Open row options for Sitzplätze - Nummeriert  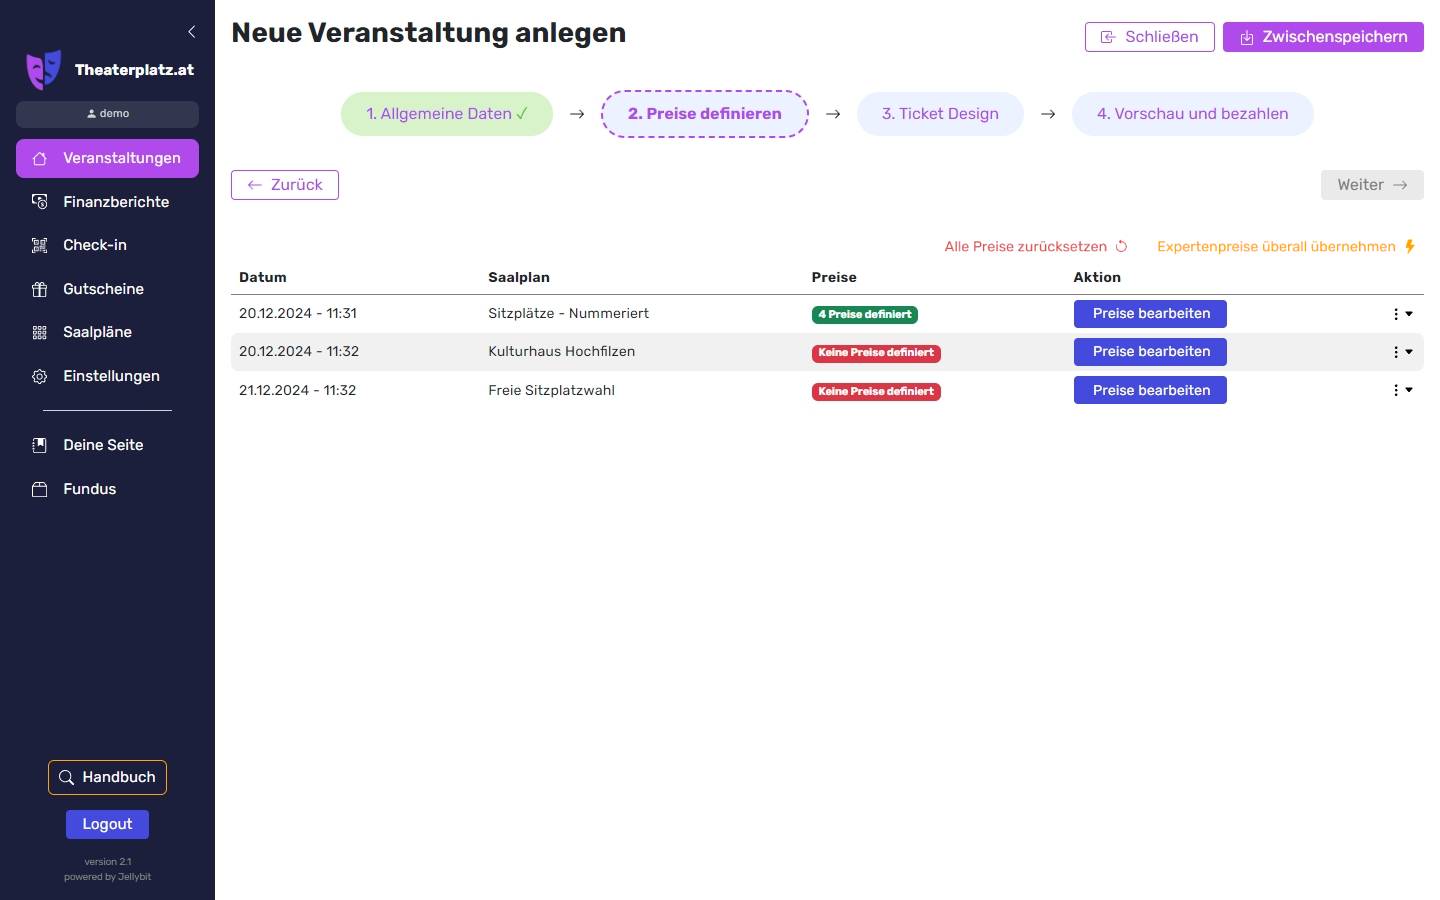tap(1401, 314)
